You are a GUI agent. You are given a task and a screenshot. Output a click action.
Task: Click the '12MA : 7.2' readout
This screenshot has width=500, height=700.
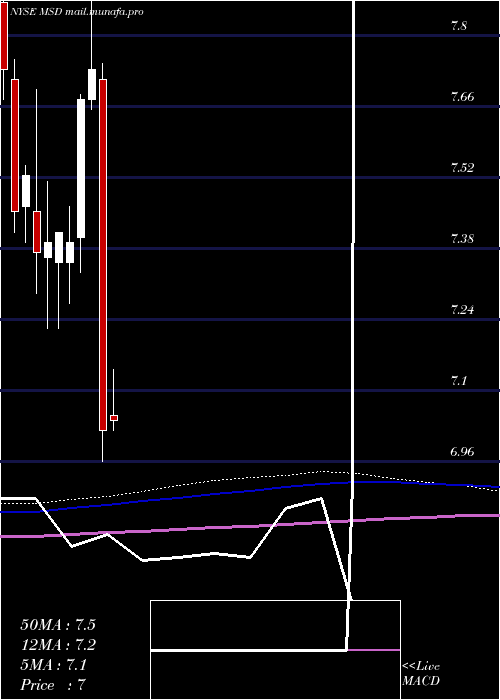[x=58, y=645]
